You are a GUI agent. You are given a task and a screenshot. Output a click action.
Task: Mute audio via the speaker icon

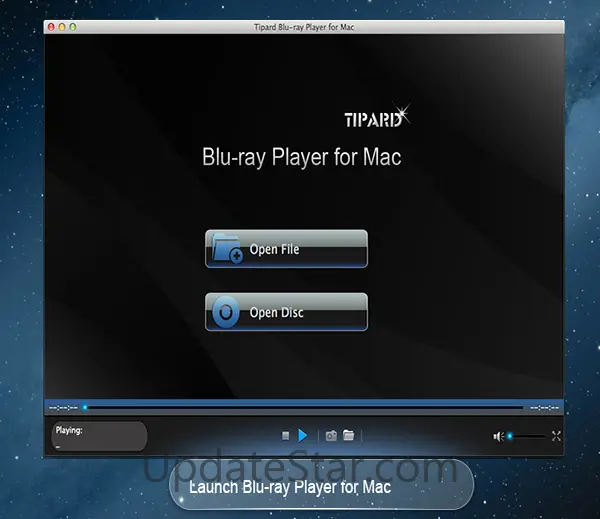498,436
